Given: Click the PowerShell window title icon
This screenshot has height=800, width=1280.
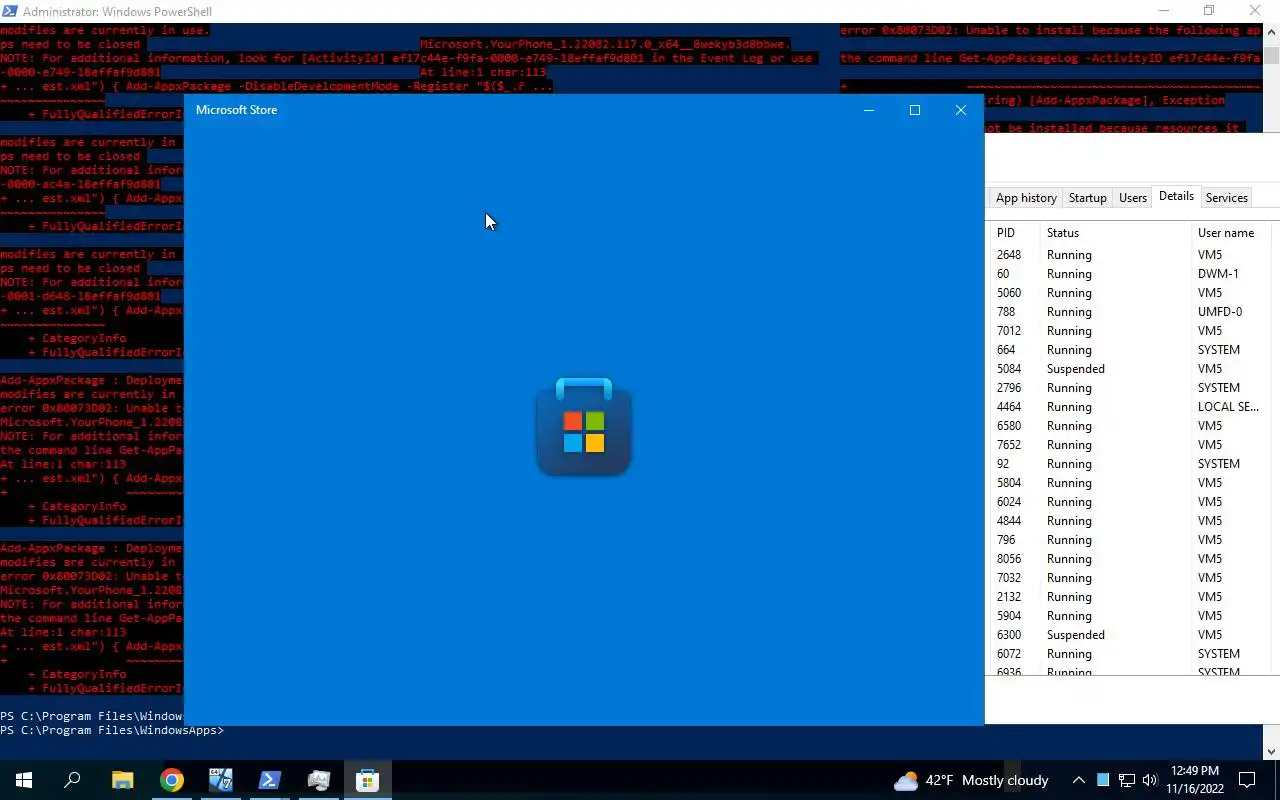Looking at the screenshot, I should click(x=10, y=11).
